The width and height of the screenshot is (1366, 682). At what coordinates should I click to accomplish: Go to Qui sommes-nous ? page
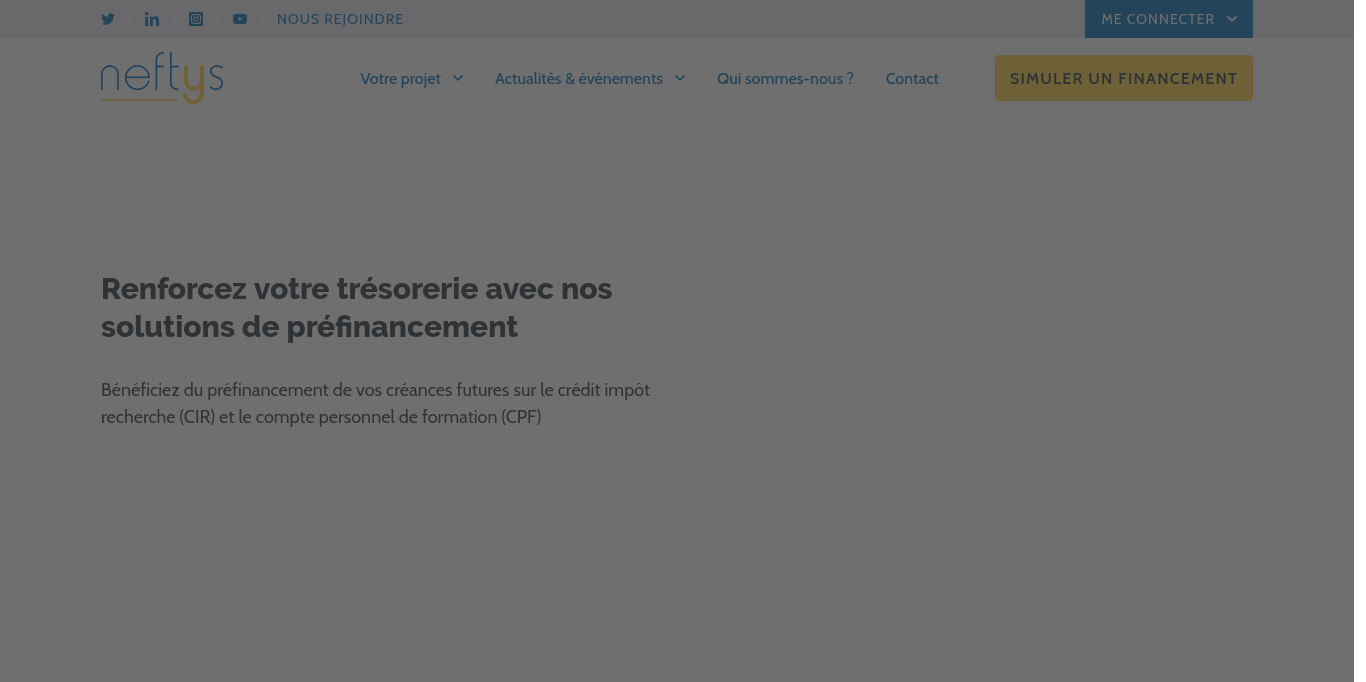(x=785, y=79)
